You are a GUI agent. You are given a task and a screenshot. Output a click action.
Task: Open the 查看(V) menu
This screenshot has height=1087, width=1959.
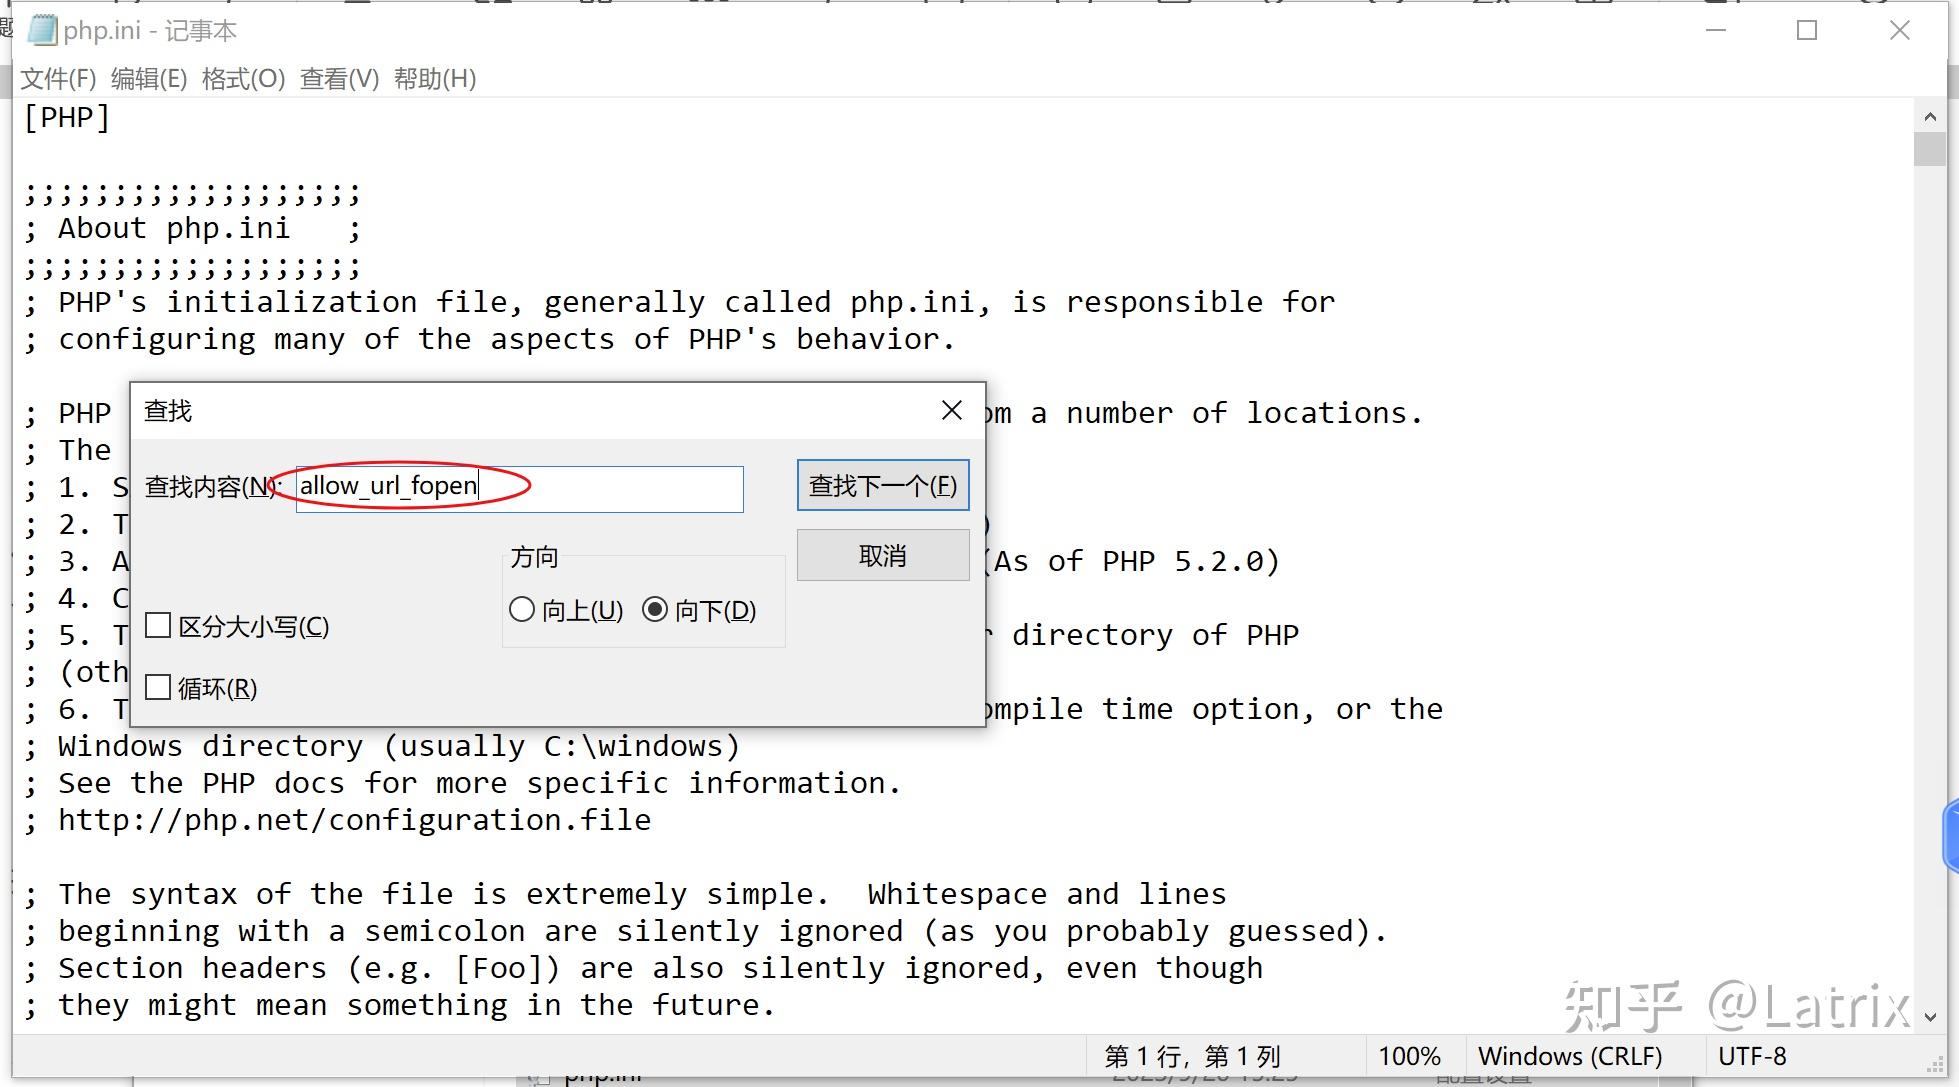click(337, 79)
